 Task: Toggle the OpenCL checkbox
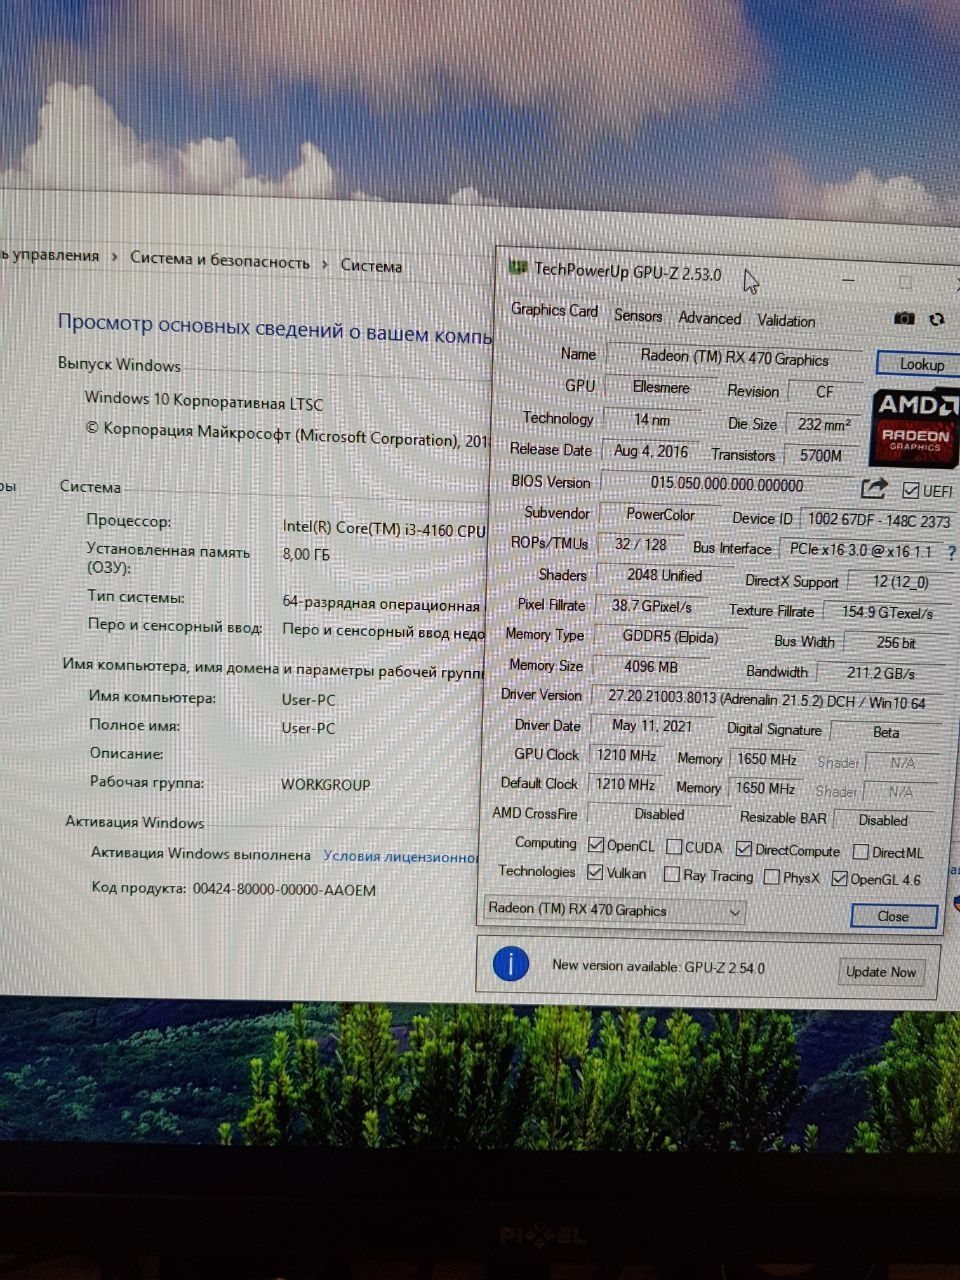(x=597, y=845)
